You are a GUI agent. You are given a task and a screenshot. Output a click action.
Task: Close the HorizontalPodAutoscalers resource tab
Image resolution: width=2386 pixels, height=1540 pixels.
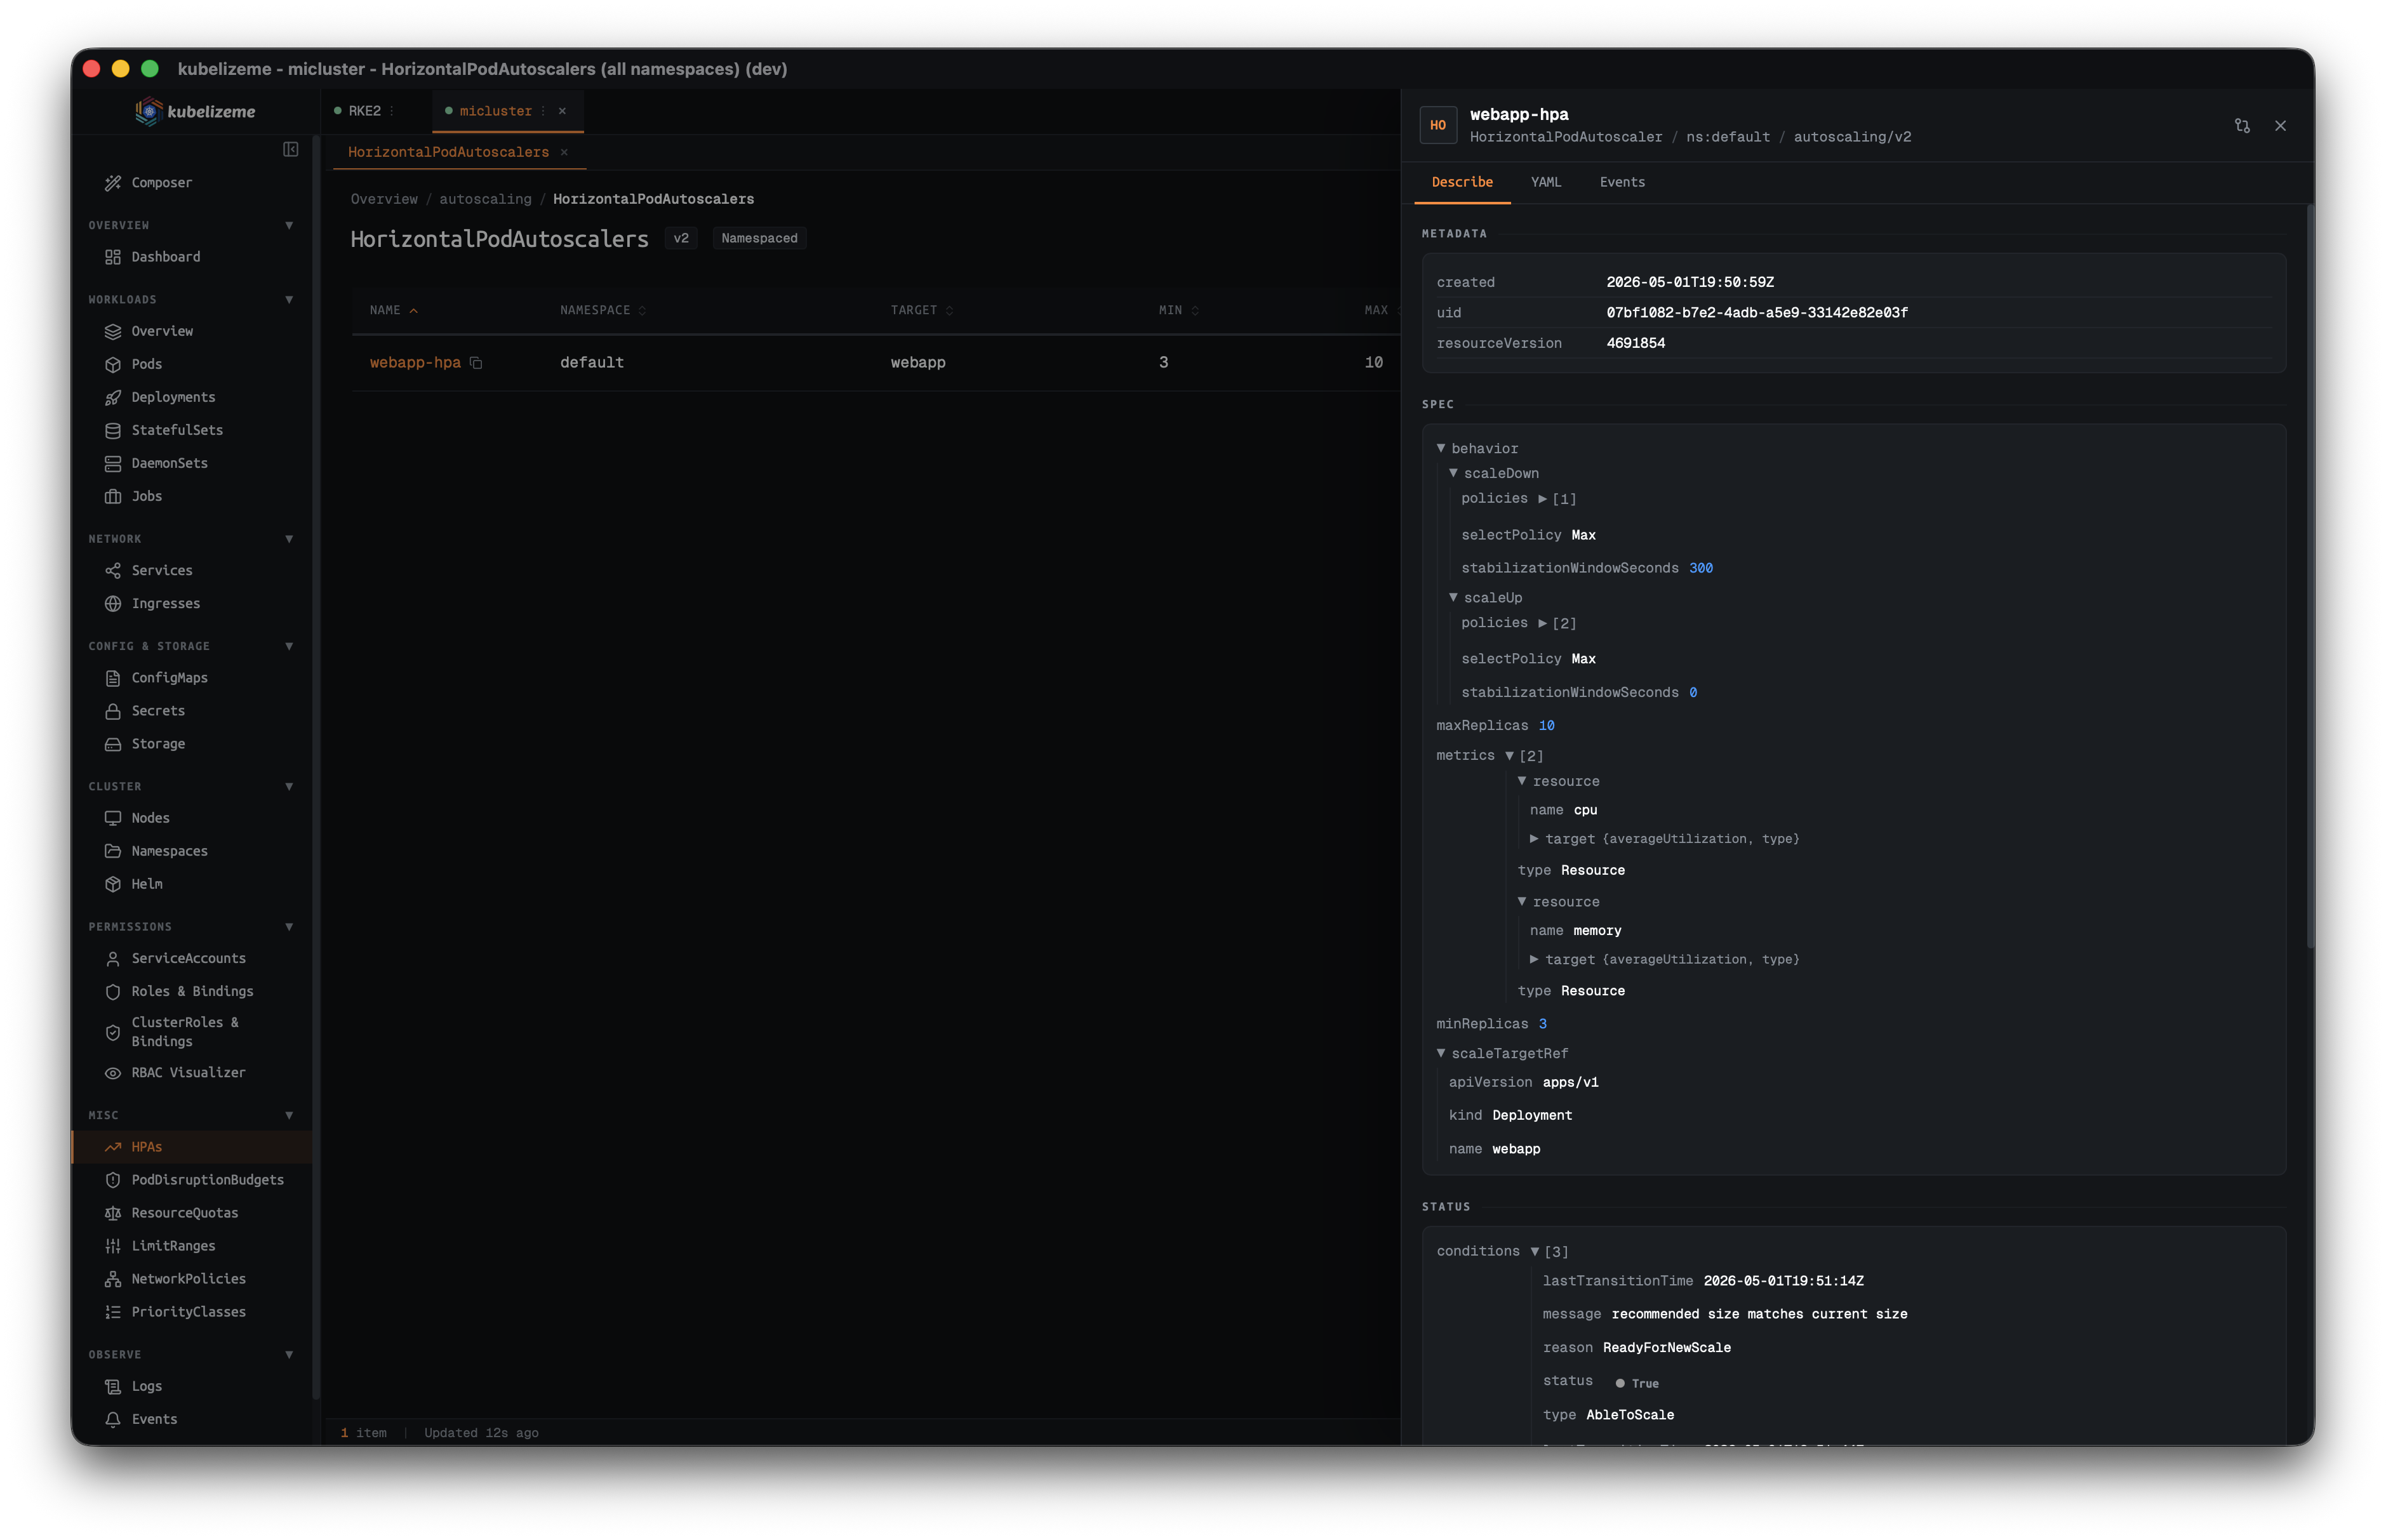(x=564, y=152)
